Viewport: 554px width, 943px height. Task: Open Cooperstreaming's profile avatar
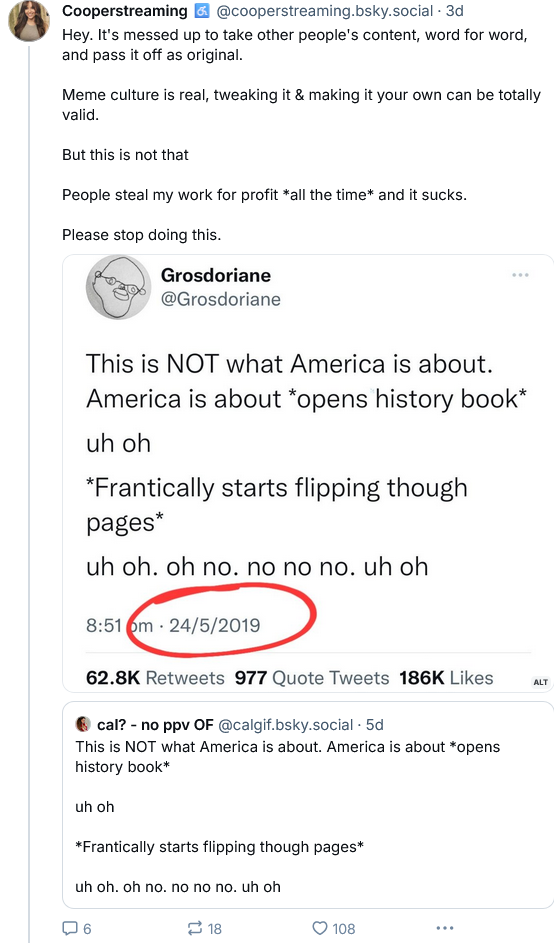29,20
